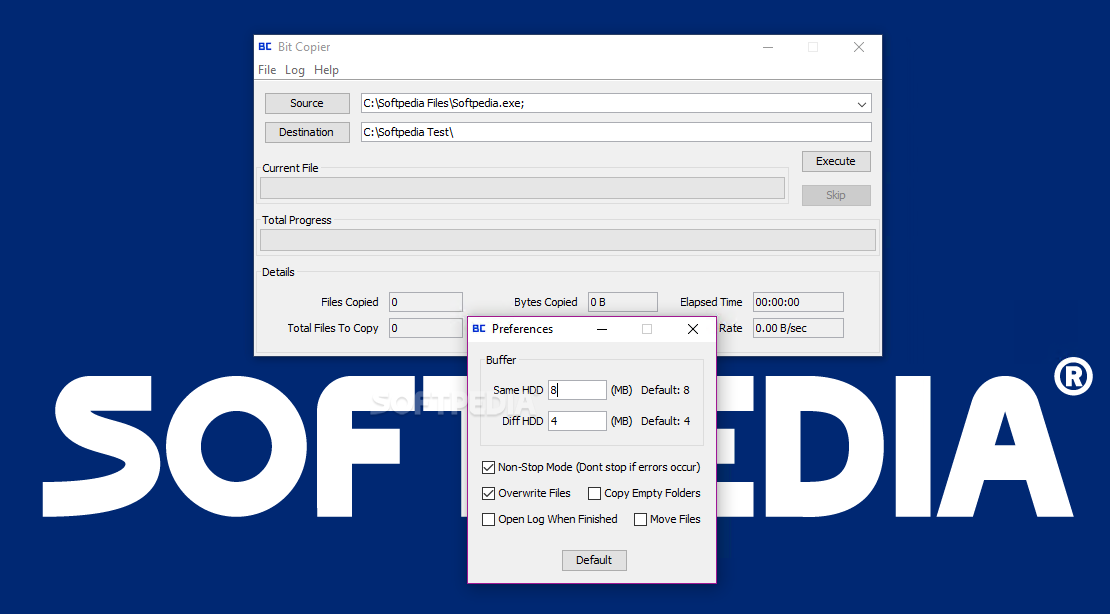Click the Total Progress bar
The image size is (1110, 614).
pyautogui.click(x=568, y=240)
